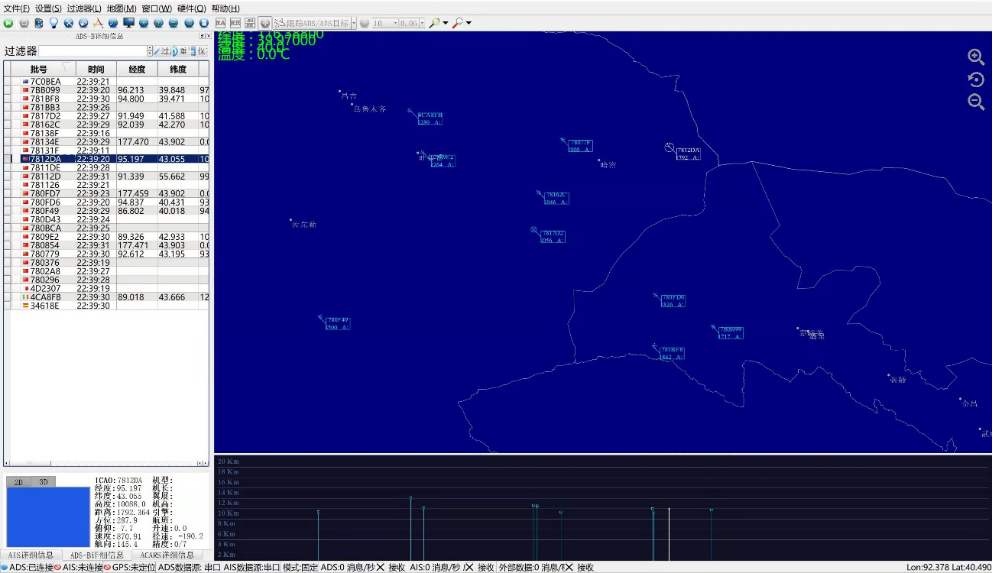Click the light bulb toolbar icon

[x=53, y=22]
